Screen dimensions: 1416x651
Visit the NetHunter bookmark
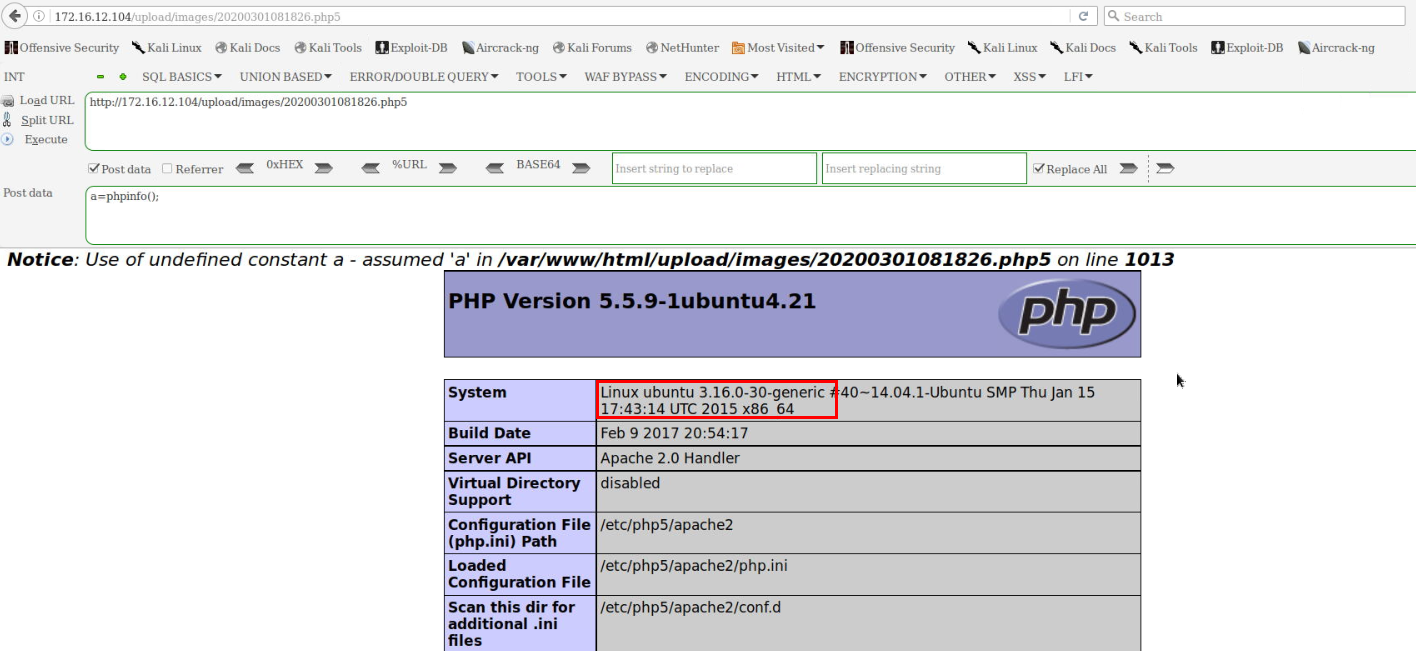682,47
